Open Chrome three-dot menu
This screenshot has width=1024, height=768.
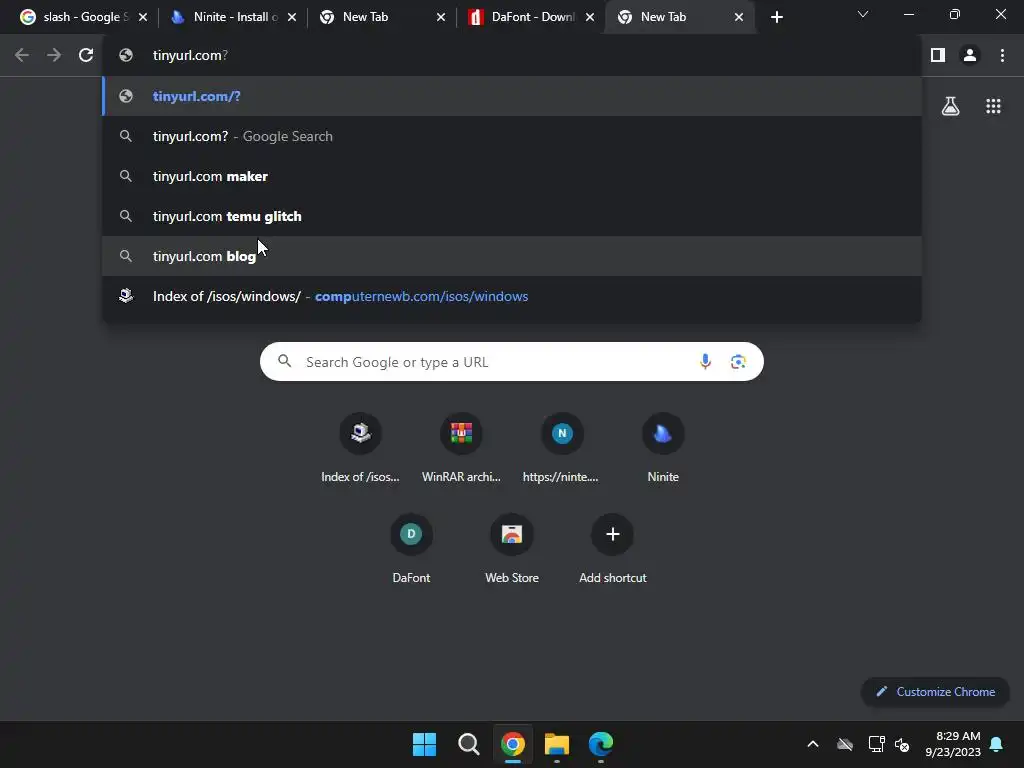(1002, 56)
